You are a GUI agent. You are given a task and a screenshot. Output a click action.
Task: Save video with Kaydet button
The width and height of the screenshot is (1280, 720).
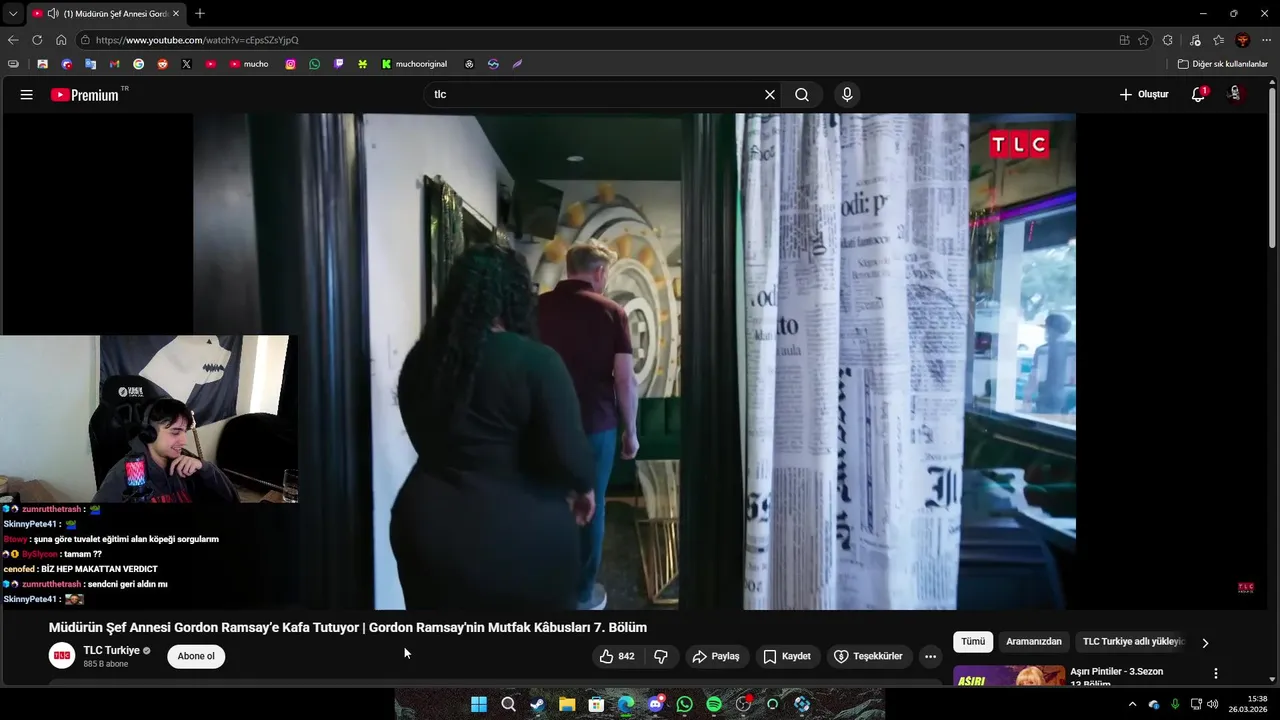787,657
